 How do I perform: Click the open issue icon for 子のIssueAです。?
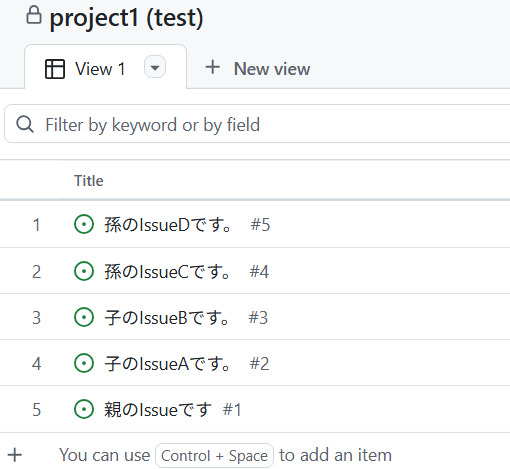[x=84, y=363]
